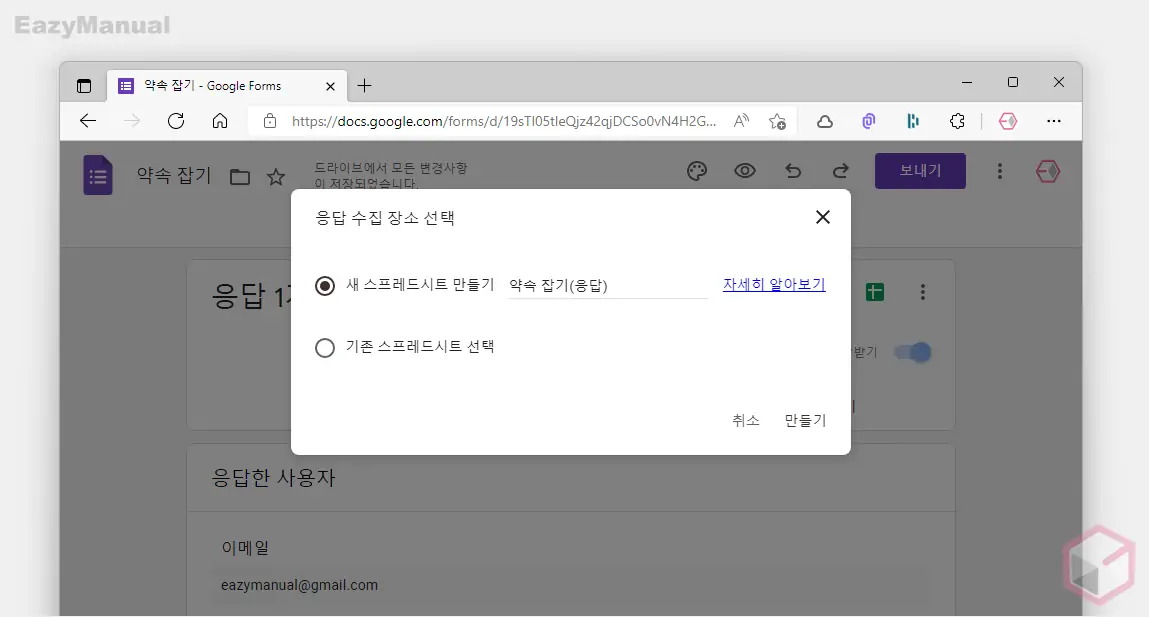This screenshot has width=1149, height=617.
Task: Open the form's more options menu
Action: tap(1000, 171)
